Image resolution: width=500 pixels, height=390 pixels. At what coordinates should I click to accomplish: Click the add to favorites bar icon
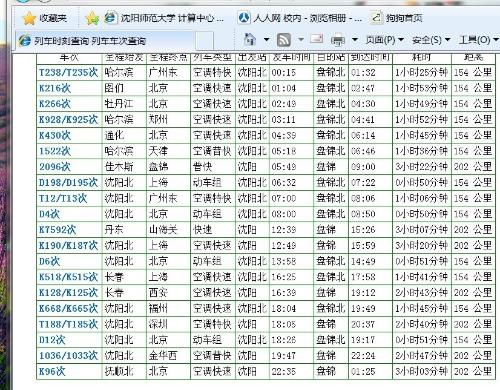tap(92, 18)
